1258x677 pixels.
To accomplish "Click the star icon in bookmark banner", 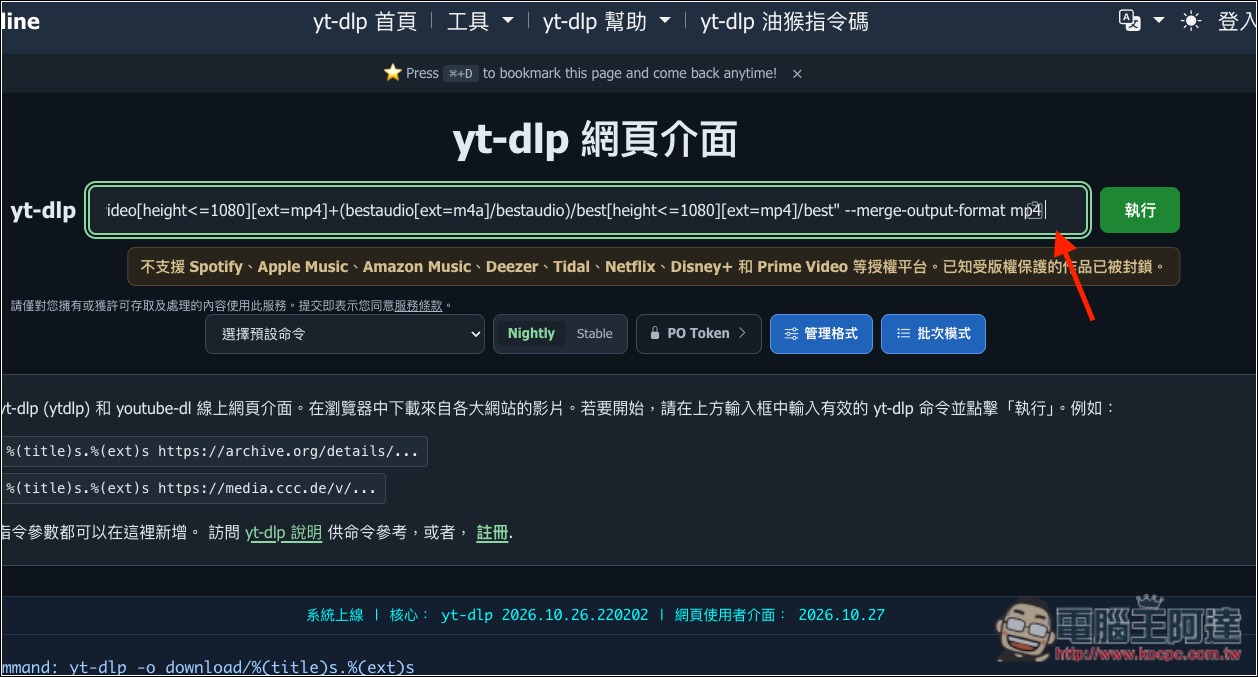I will pyautogui.click(x=393, y=73).
